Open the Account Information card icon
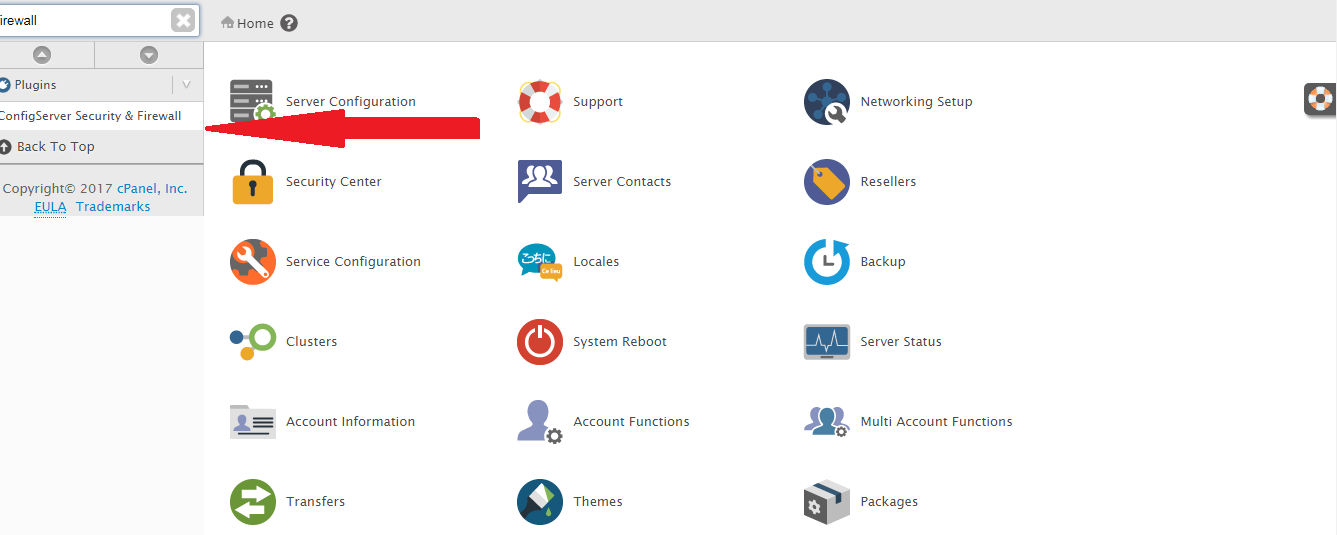Image resolution: width=1337 pixels, height=535 pixels. coord(252,422)
